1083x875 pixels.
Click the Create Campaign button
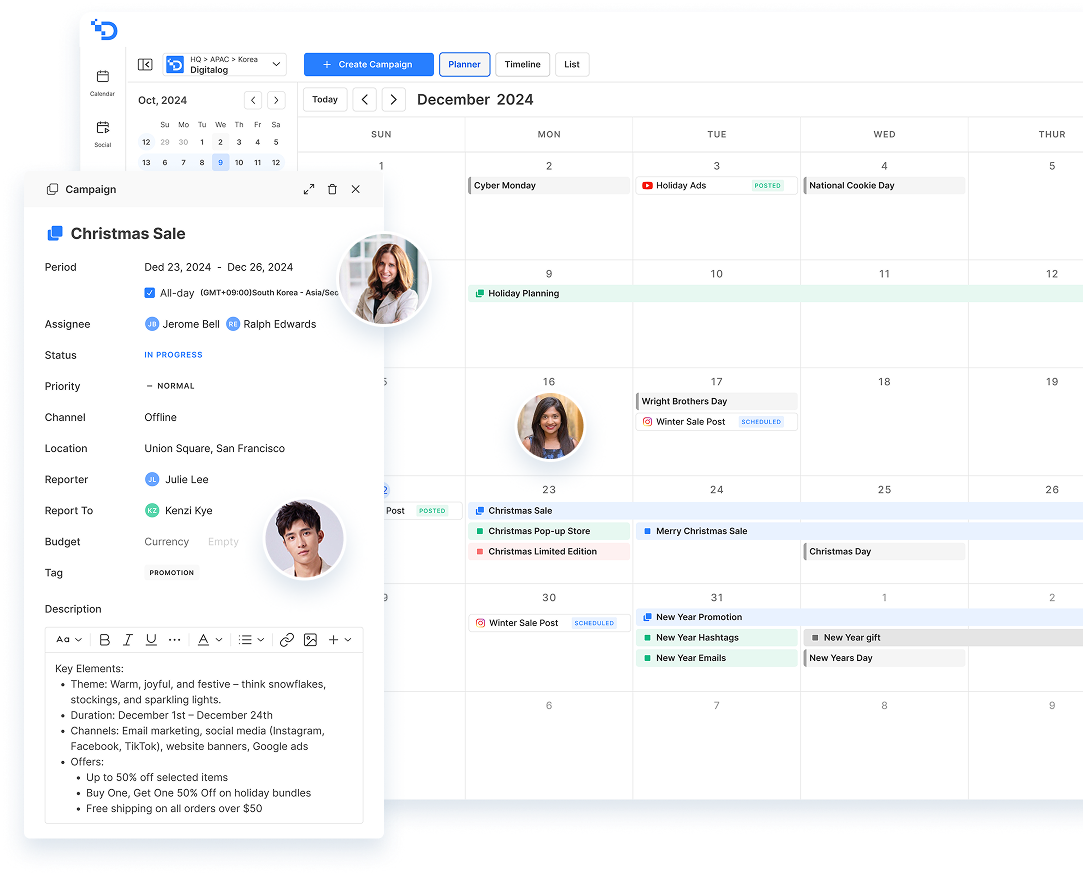(x=368, y=65)
